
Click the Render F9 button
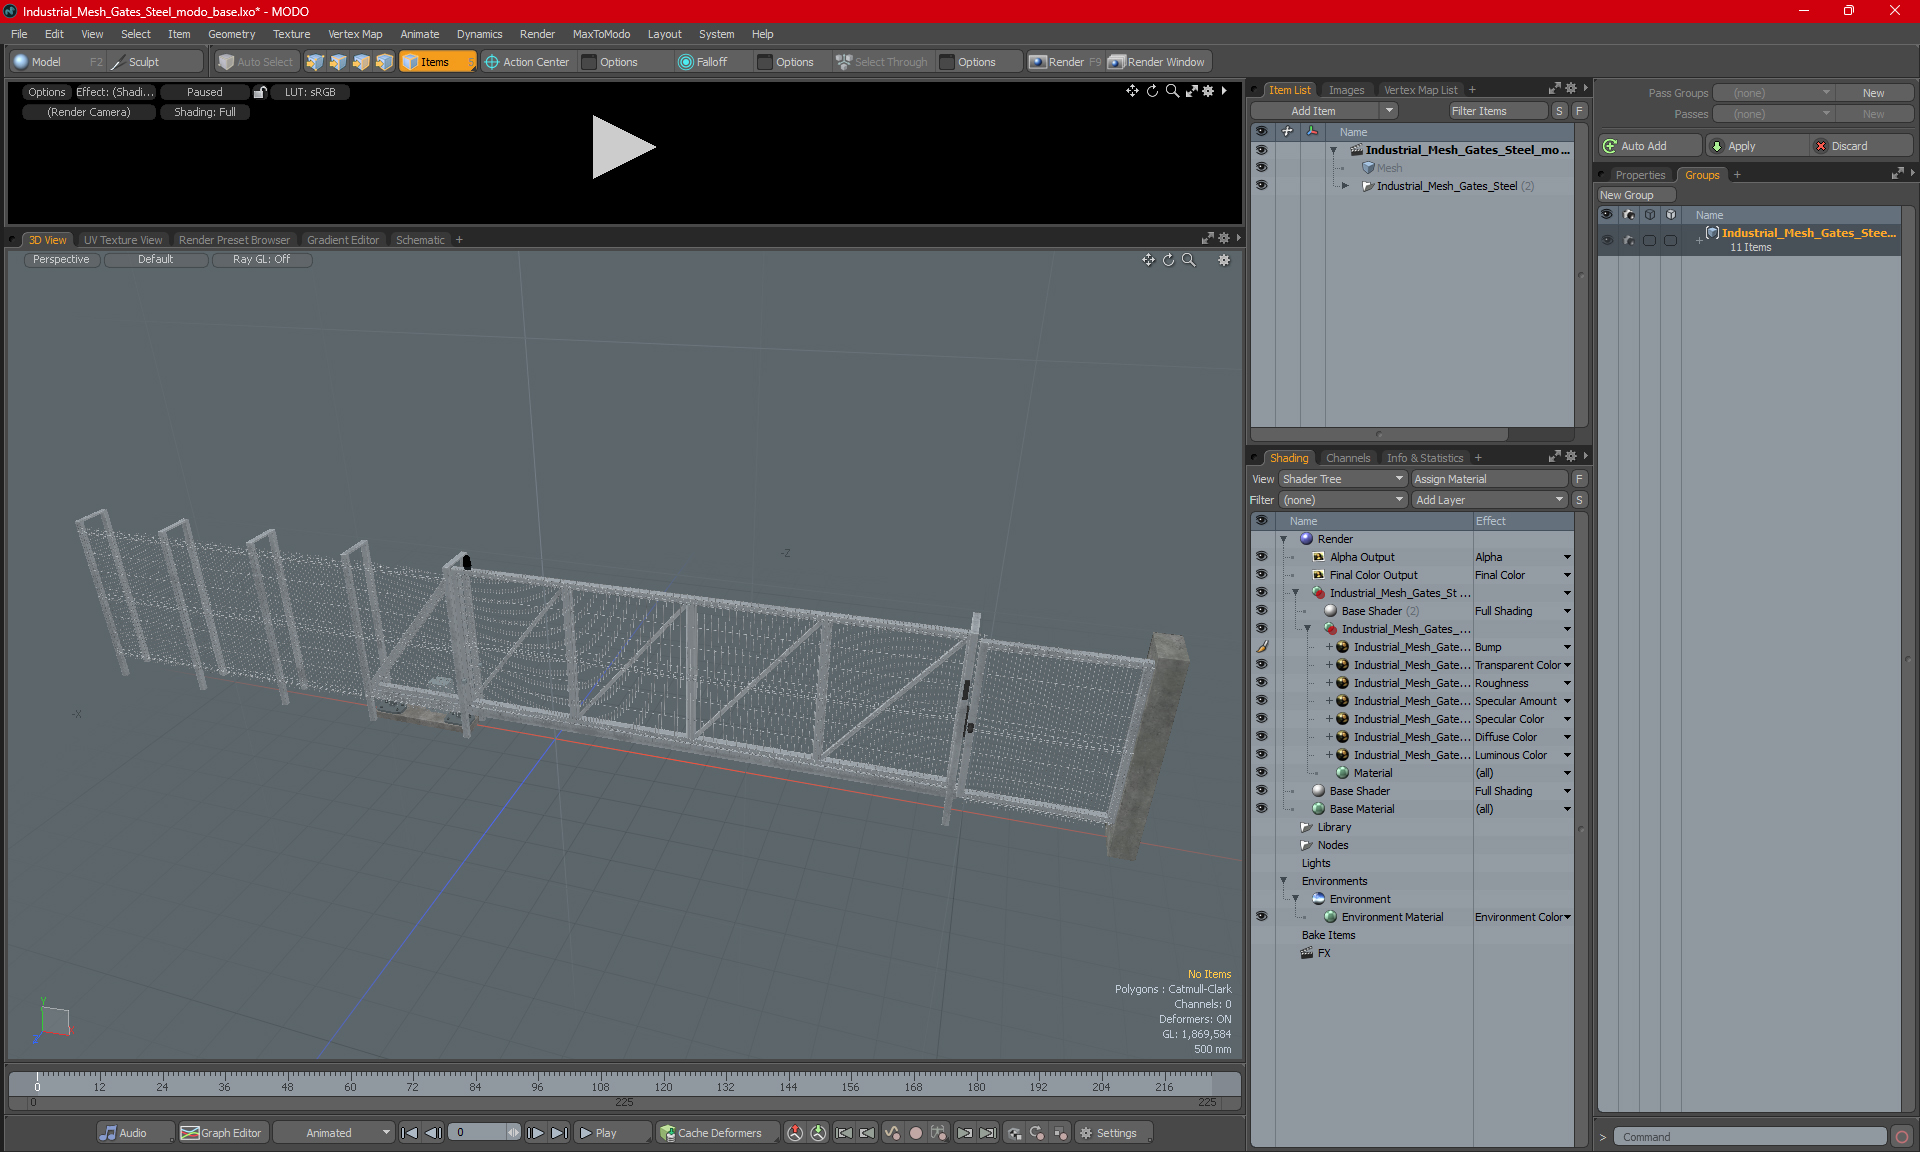1065,62
